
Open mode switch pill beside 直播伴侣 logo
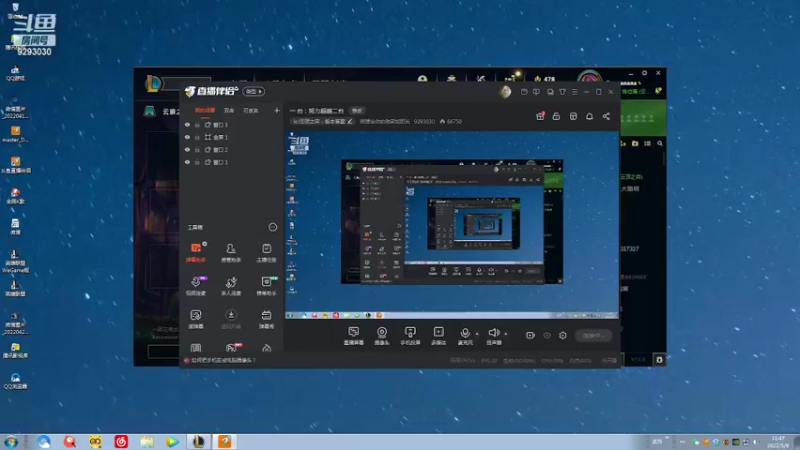pyautogui.click(x=253, y=91)
